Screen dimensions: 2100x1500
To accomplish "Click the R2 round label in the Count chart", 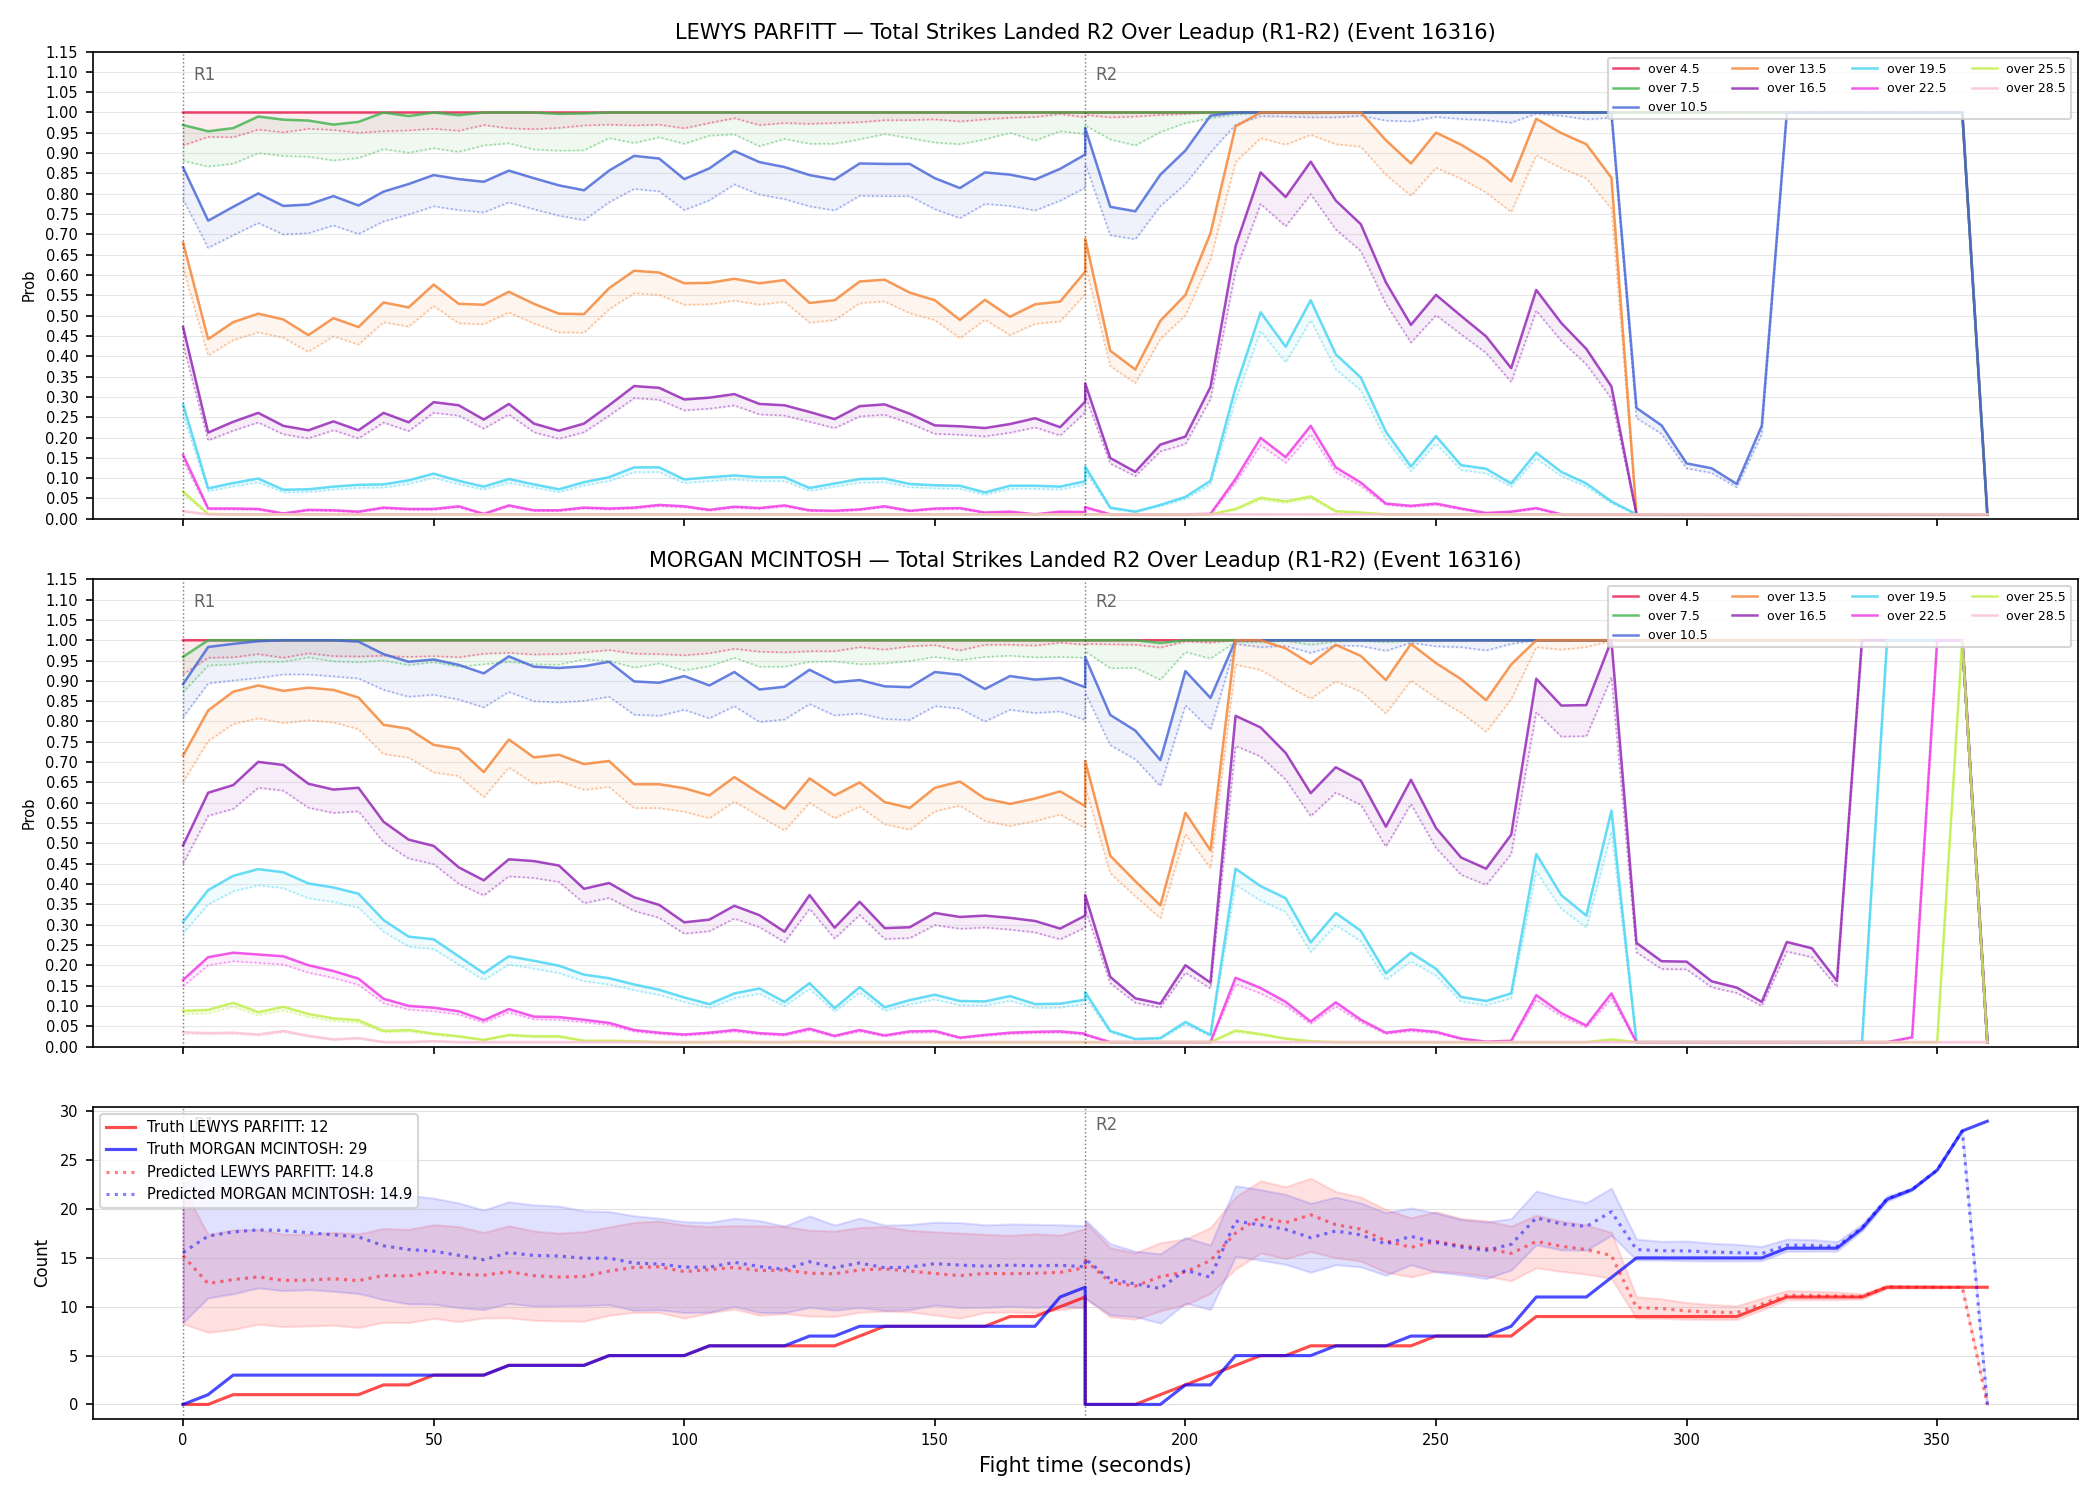I will coord(1106,1124).
